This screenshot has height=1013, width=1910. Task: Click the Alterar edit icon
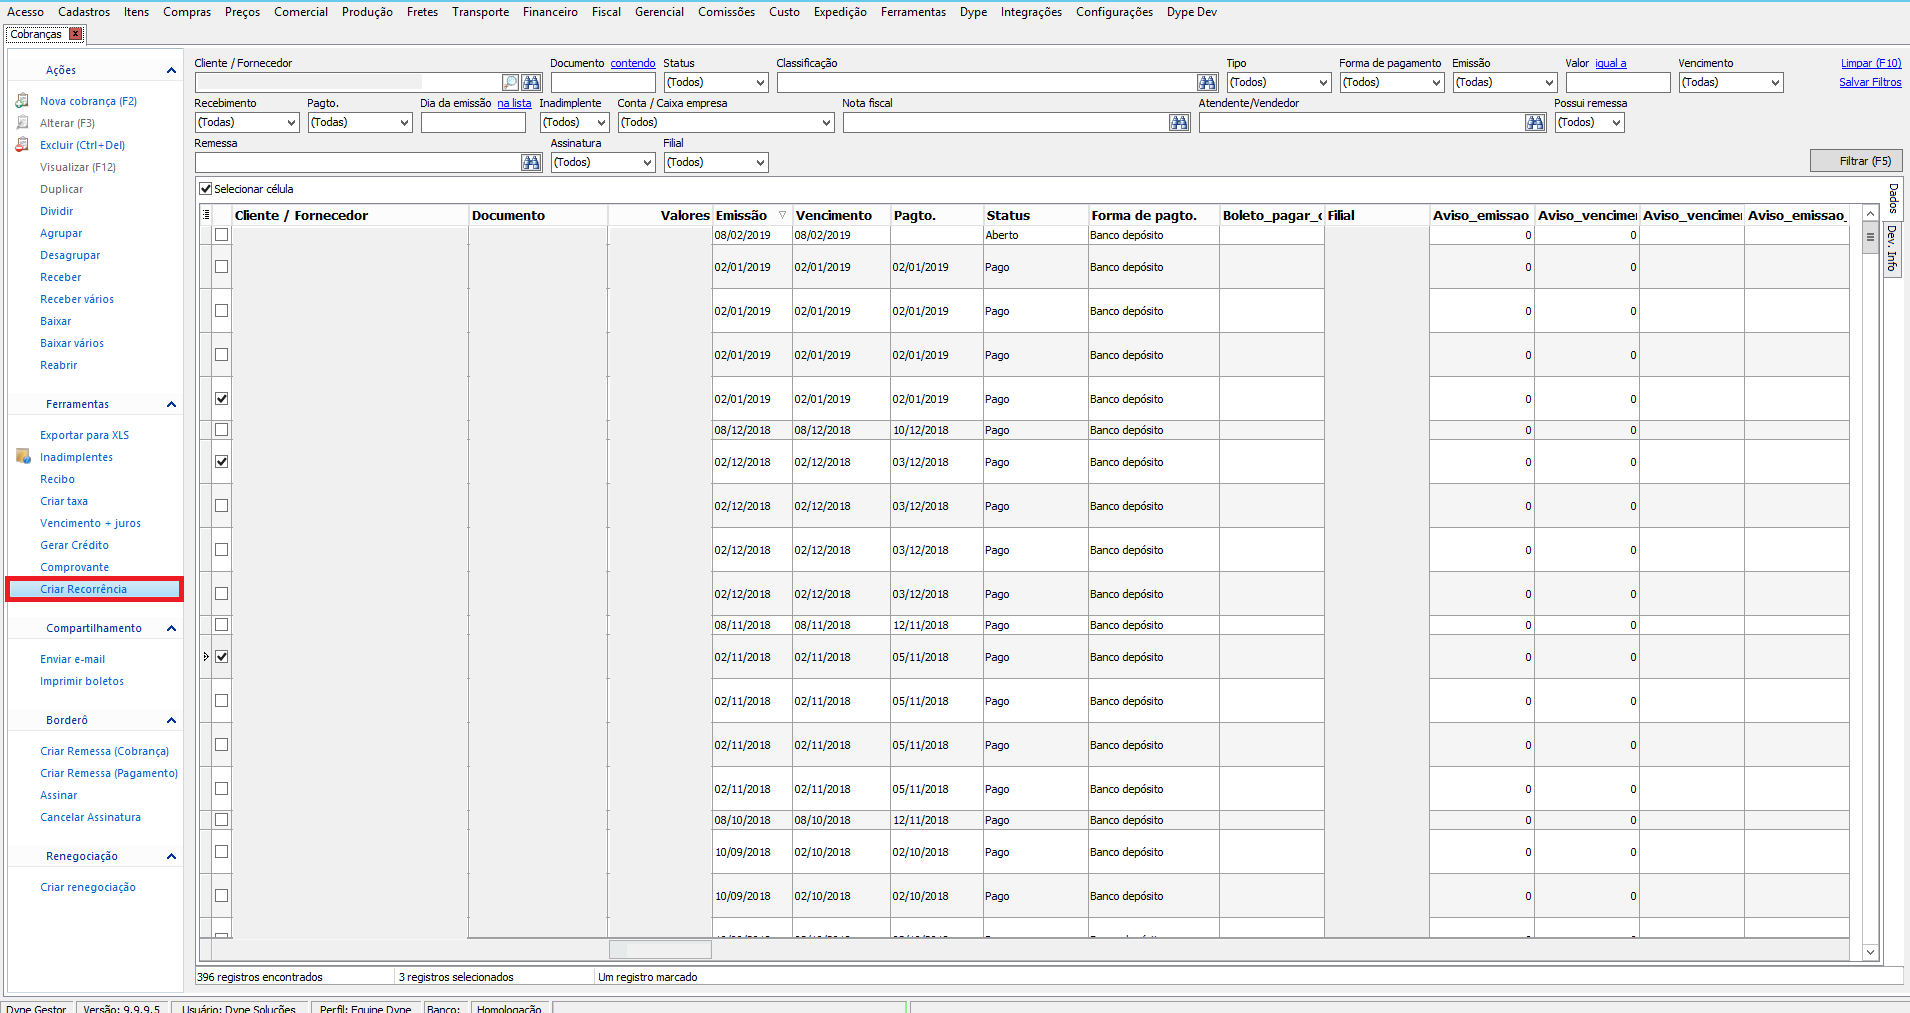[x=22, y=123]
